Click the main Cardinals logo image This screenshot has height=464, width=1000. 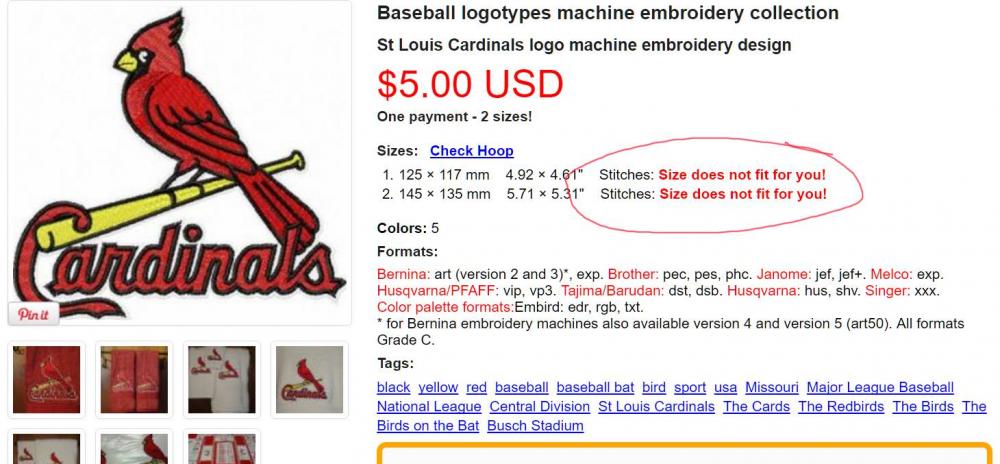point(179,163)
